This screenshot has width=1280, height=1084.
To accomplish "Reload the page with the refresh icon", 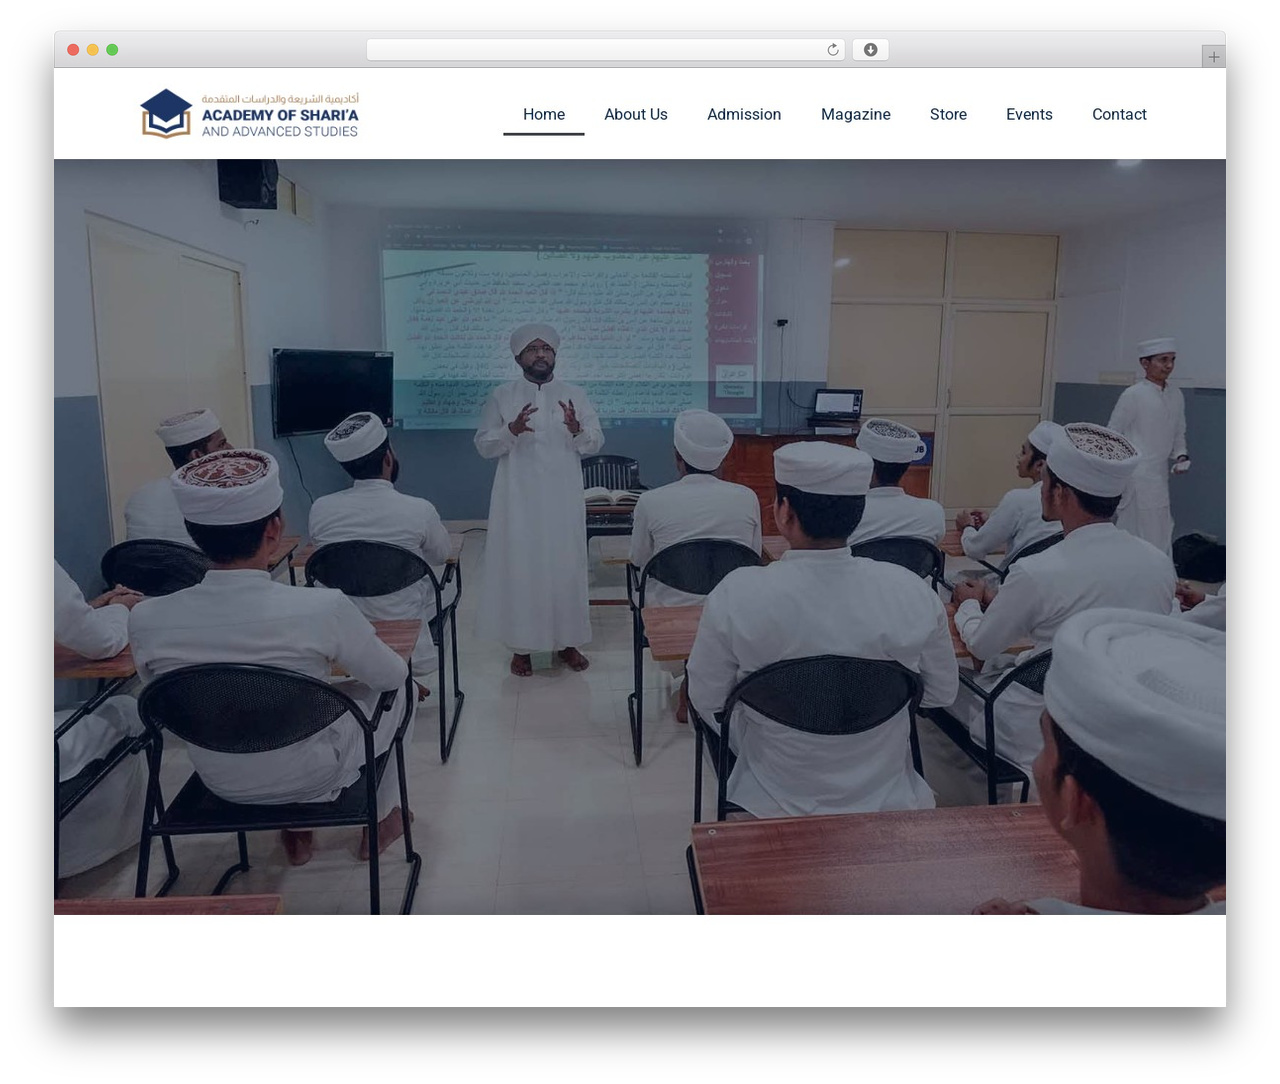I will point(833,50).
